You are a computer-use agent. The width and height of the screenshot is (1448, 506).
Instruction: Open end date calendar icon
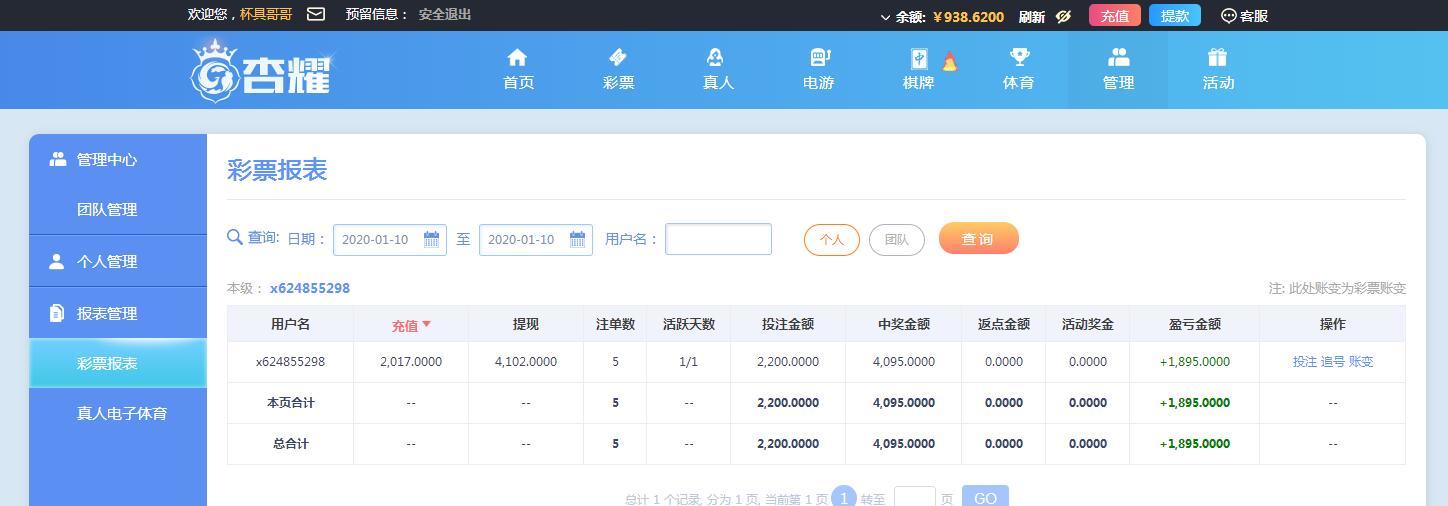coord(577,239)
